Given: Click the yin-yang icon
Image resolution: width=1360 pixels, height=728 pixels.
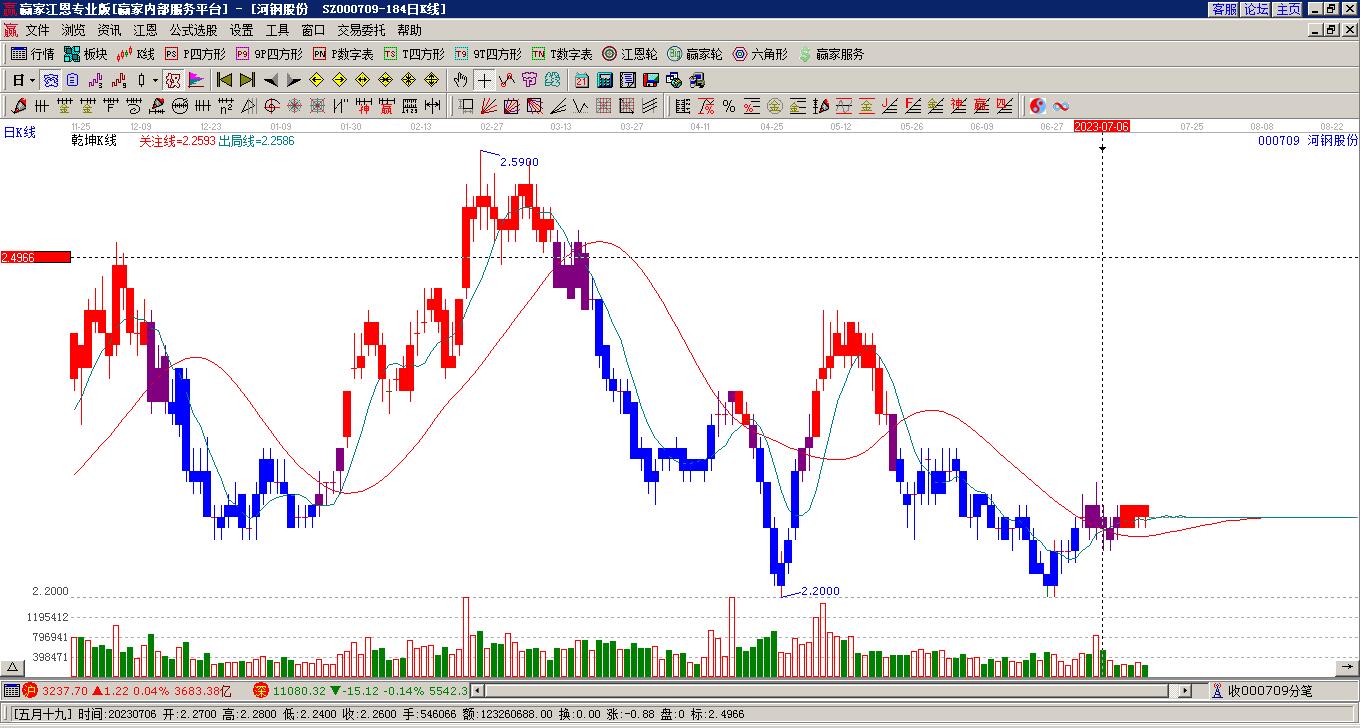Looking at the screenshot, I should click(1038, 106).
